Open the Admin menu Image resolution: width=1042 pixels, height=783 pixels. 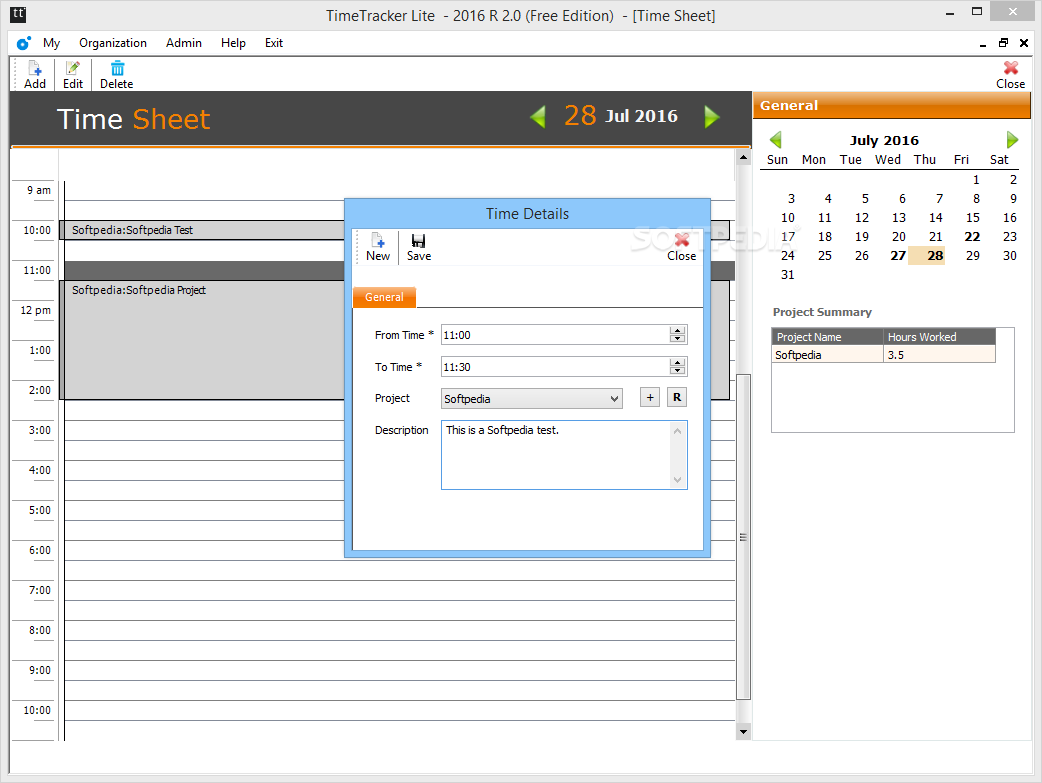tap(183, 43)
